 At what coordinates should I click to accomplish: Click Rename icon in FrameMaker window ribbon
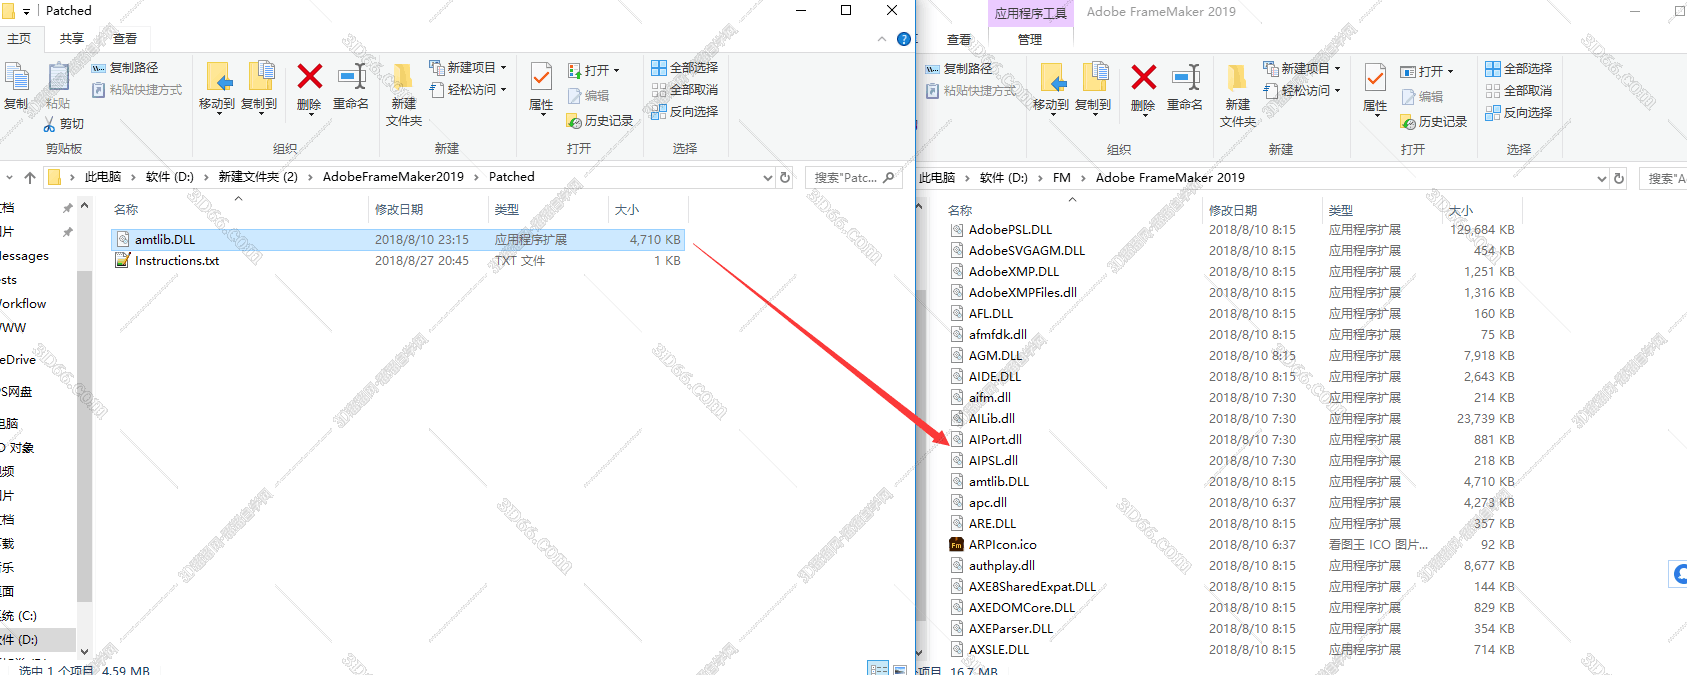(1185, 78)
